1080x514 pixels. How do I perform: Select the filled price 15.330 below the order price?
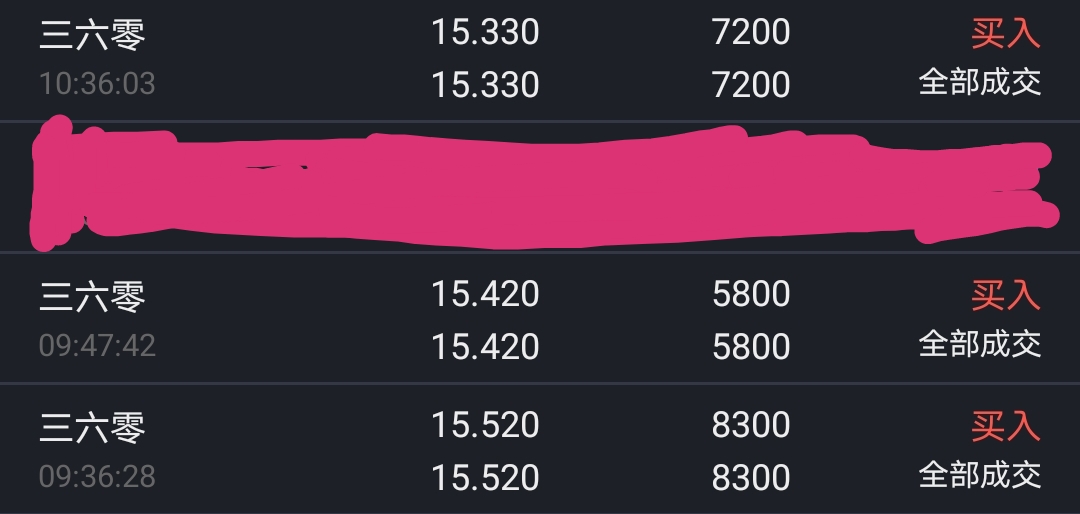485,85
